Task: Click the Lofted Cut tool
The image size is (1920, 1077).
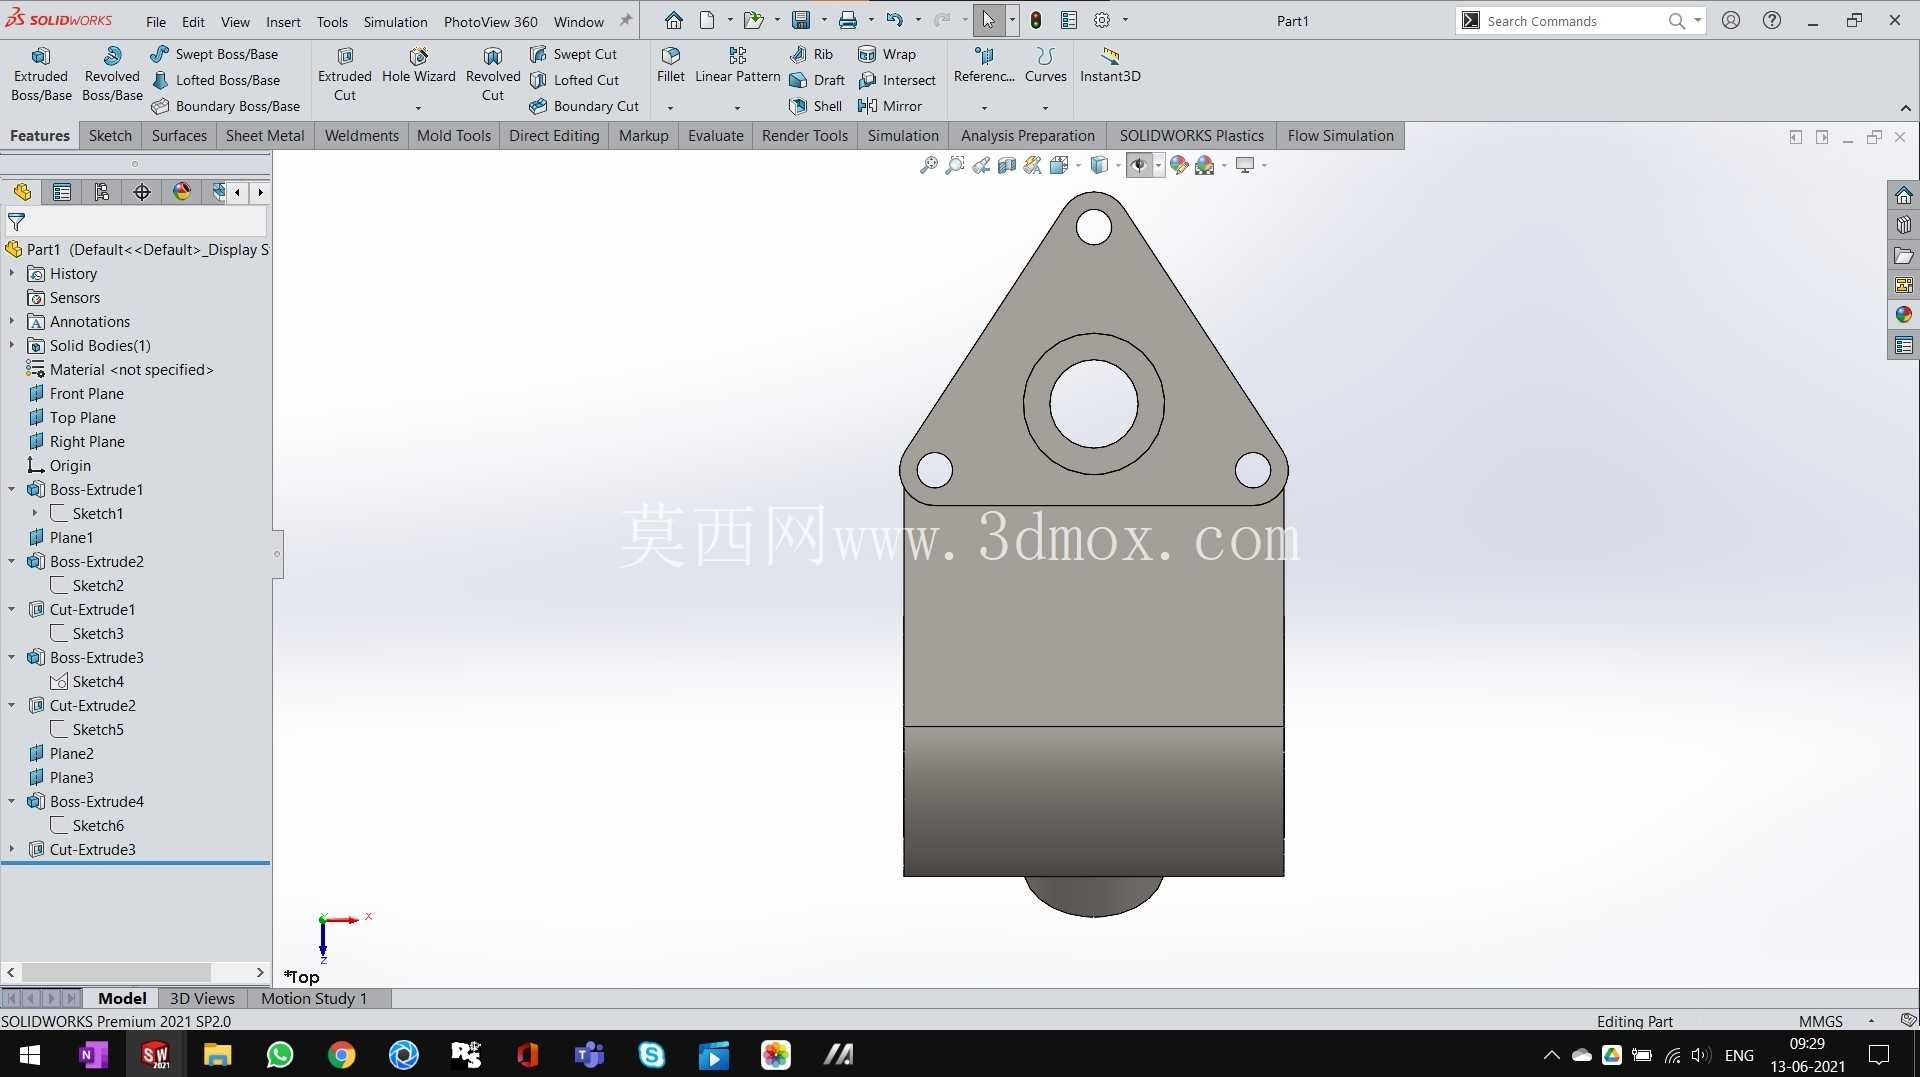Action: pos(575,80)
